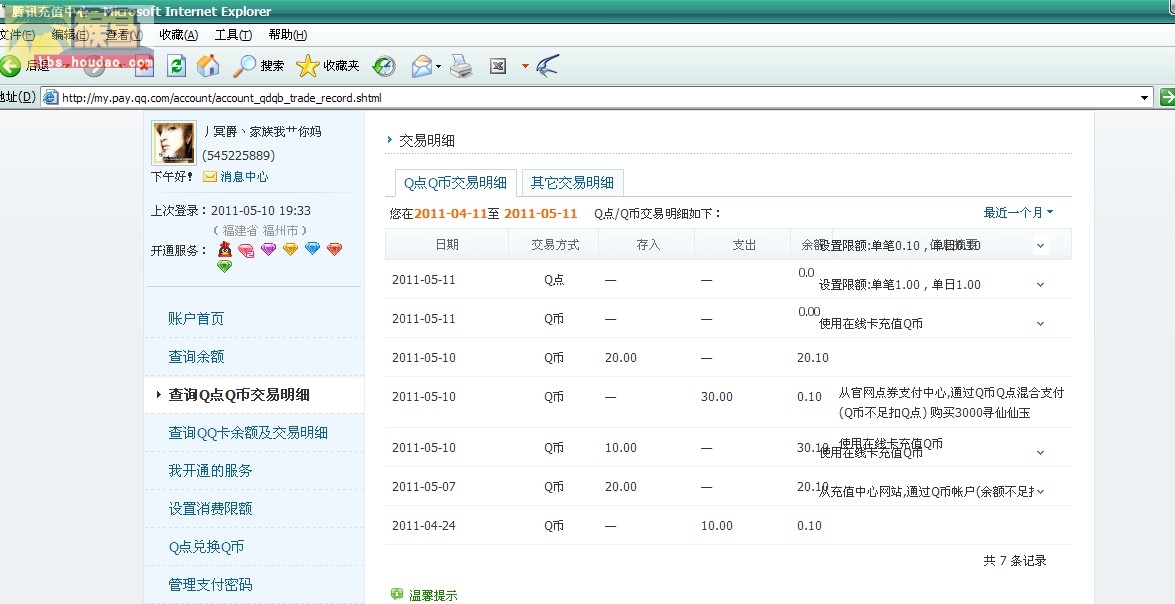Click the 日期 column header
The width and height of the screenshot is (1175, 604).
point(447,245)
